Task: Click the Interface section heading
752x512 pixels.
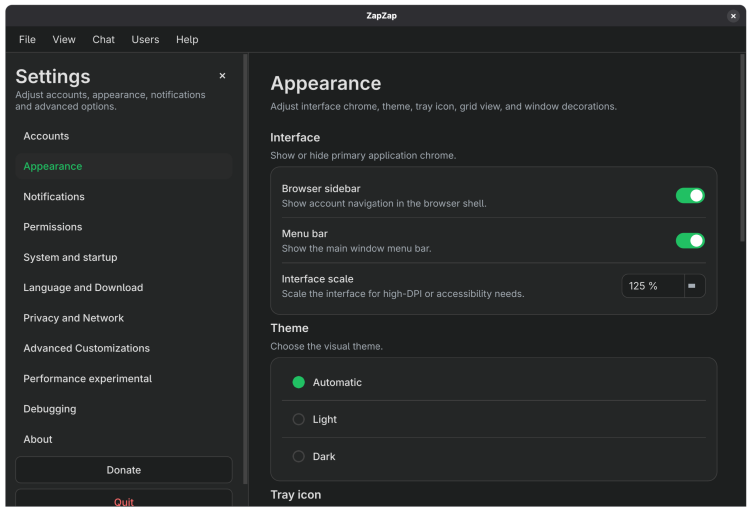Action: [x=295, y=138]
